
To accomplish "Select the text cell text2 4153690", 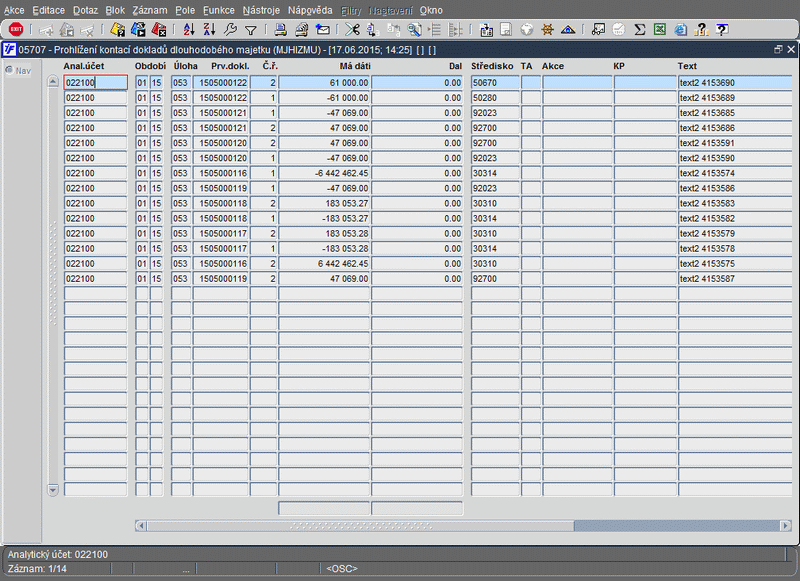I will (735, 83).
